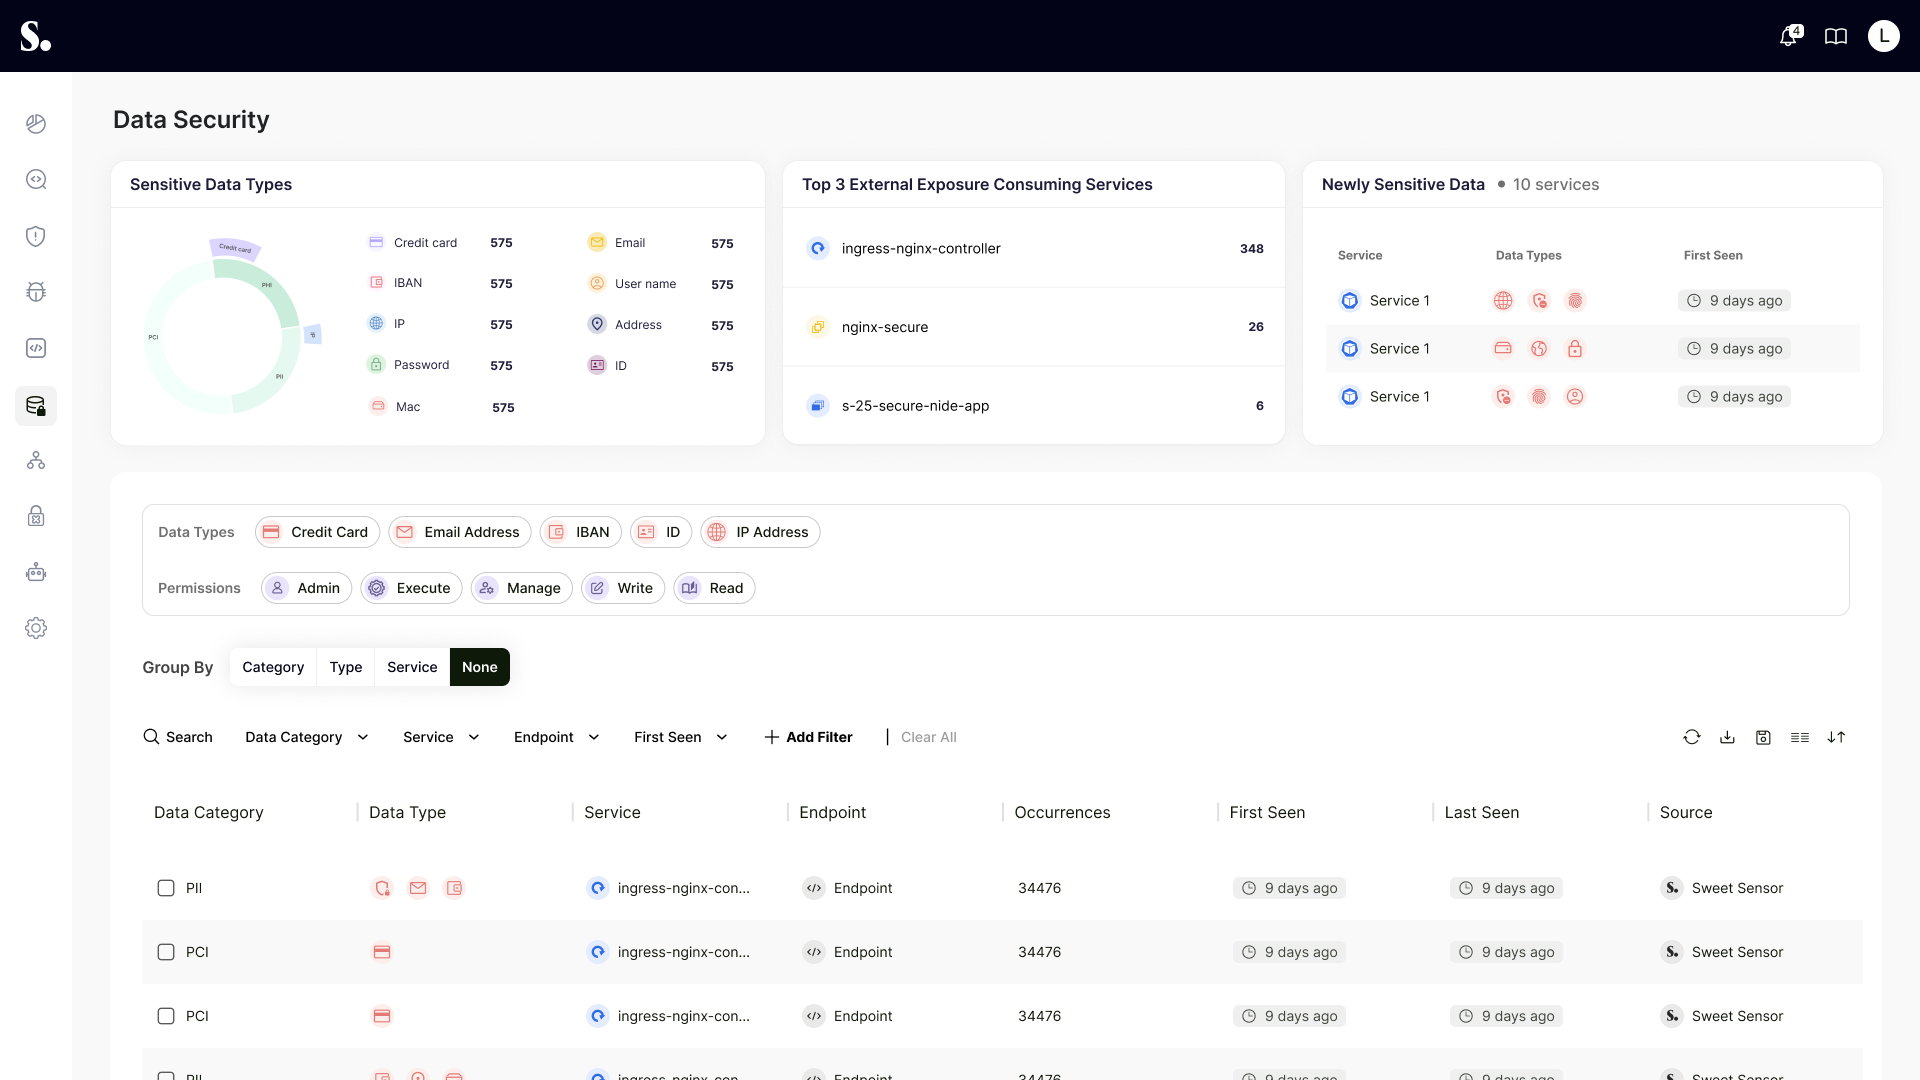Viewport: 1920px width, 1080px height.
Task: Toggle Execute permission filter
Action: click(412, 588)
